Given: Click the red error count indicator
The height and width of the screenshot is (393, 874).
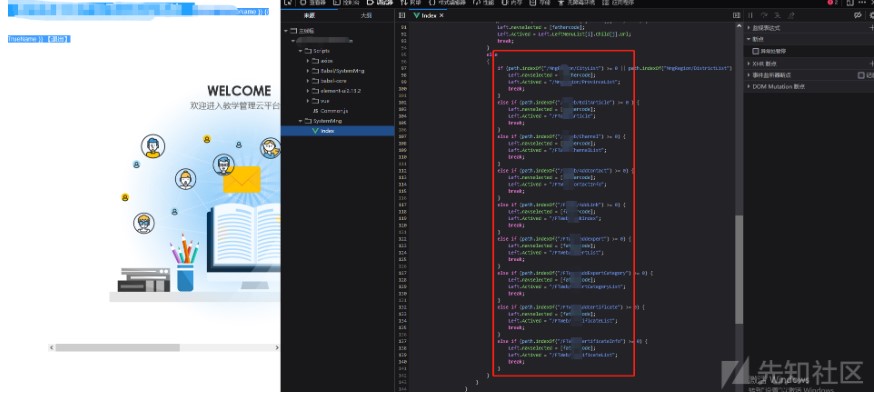Looking at the screenshot, I should click(832, 3).
